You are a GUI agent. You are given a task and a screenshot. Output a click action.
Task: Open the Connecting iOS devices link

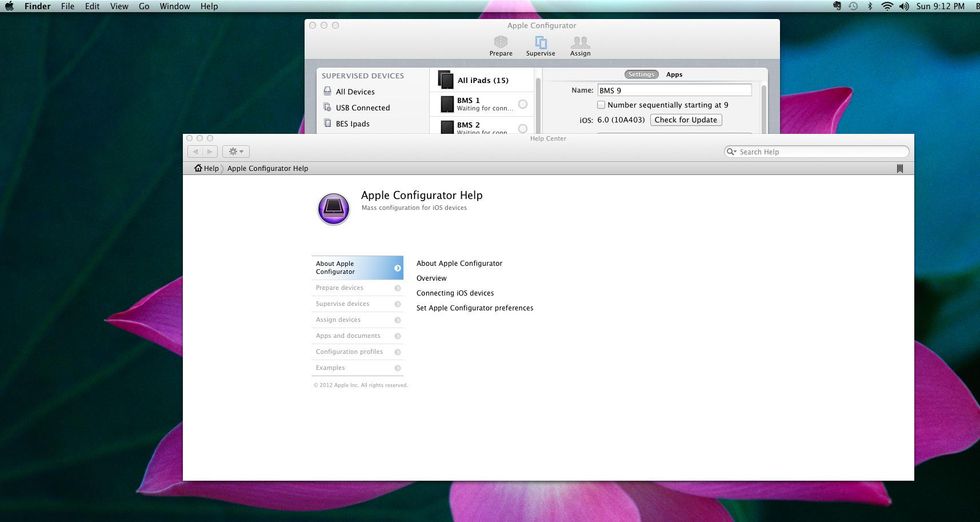pyautogui.click(x=455, y=293)
